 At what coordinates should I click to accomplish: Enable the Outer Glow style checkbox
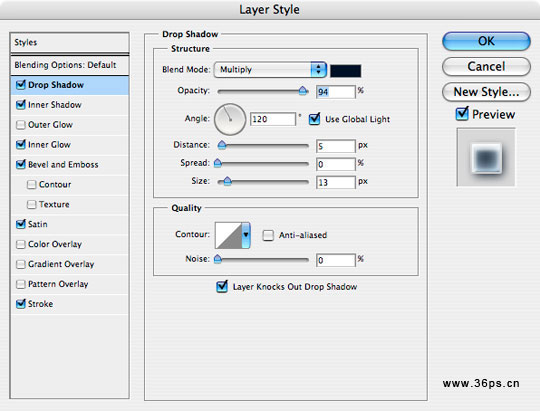point(21,124)
